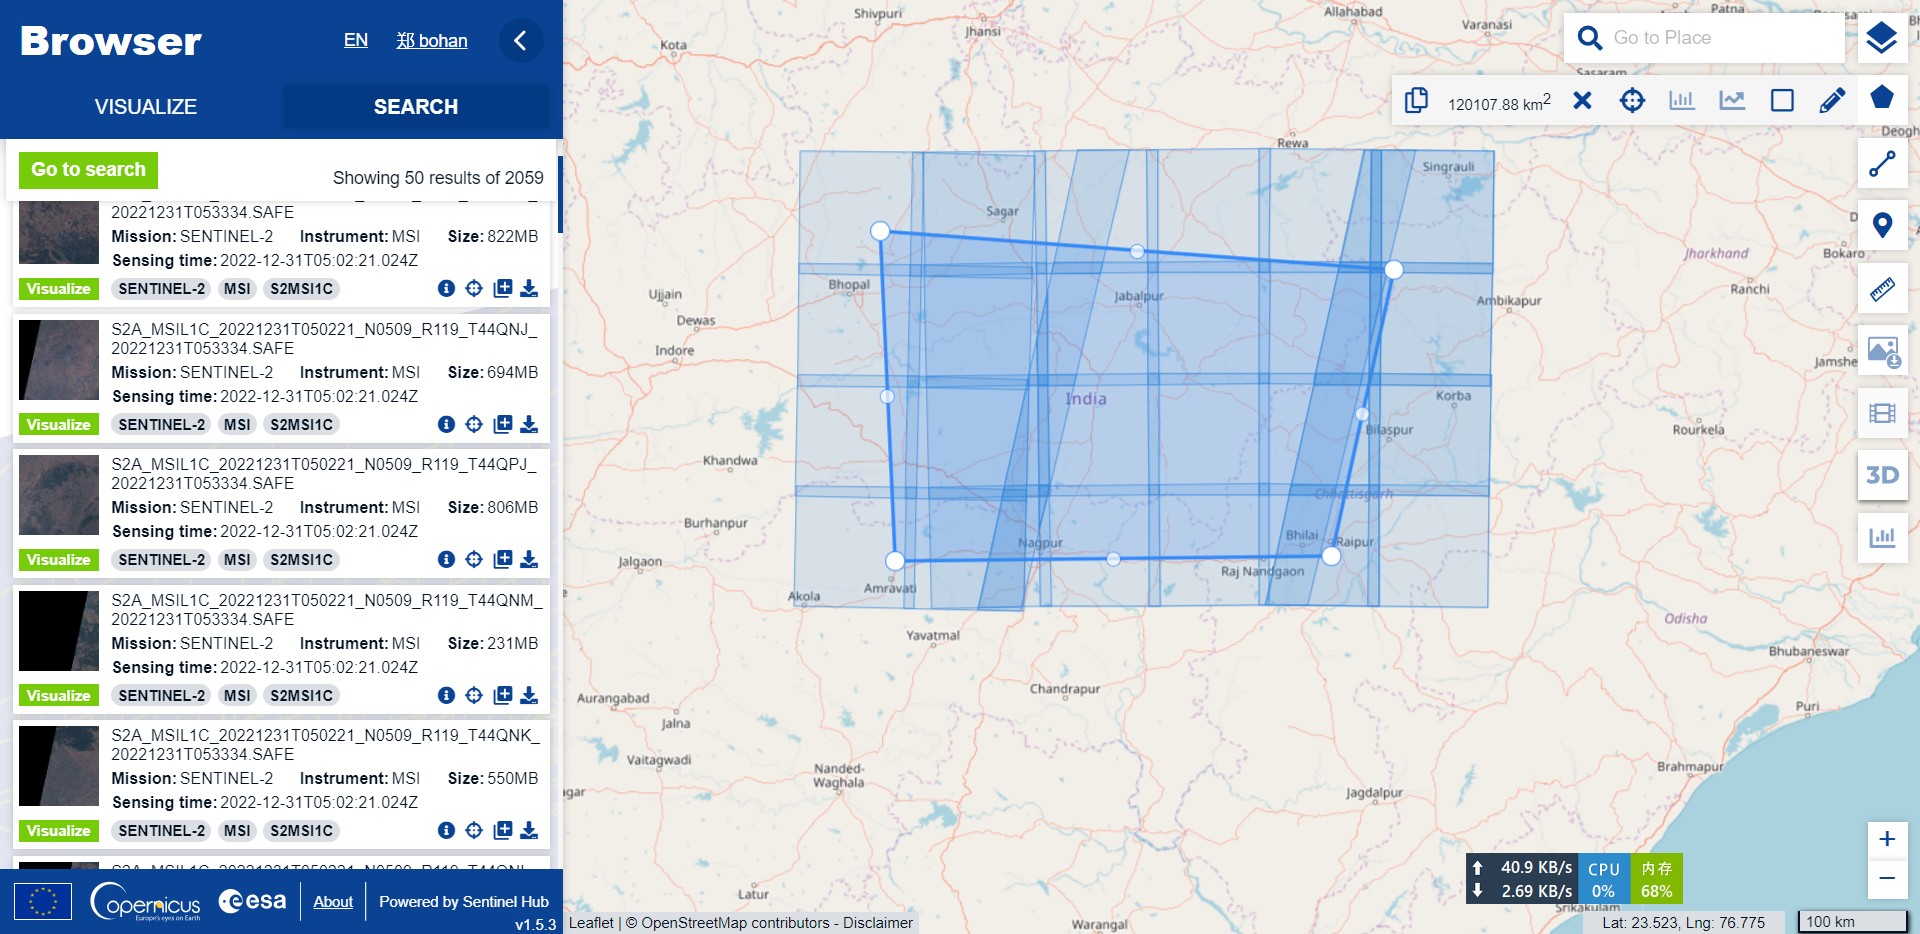Download the 822MB product
Image resolution: width=1920 pixels, height=934 pixels.
(x=529, y=288)
